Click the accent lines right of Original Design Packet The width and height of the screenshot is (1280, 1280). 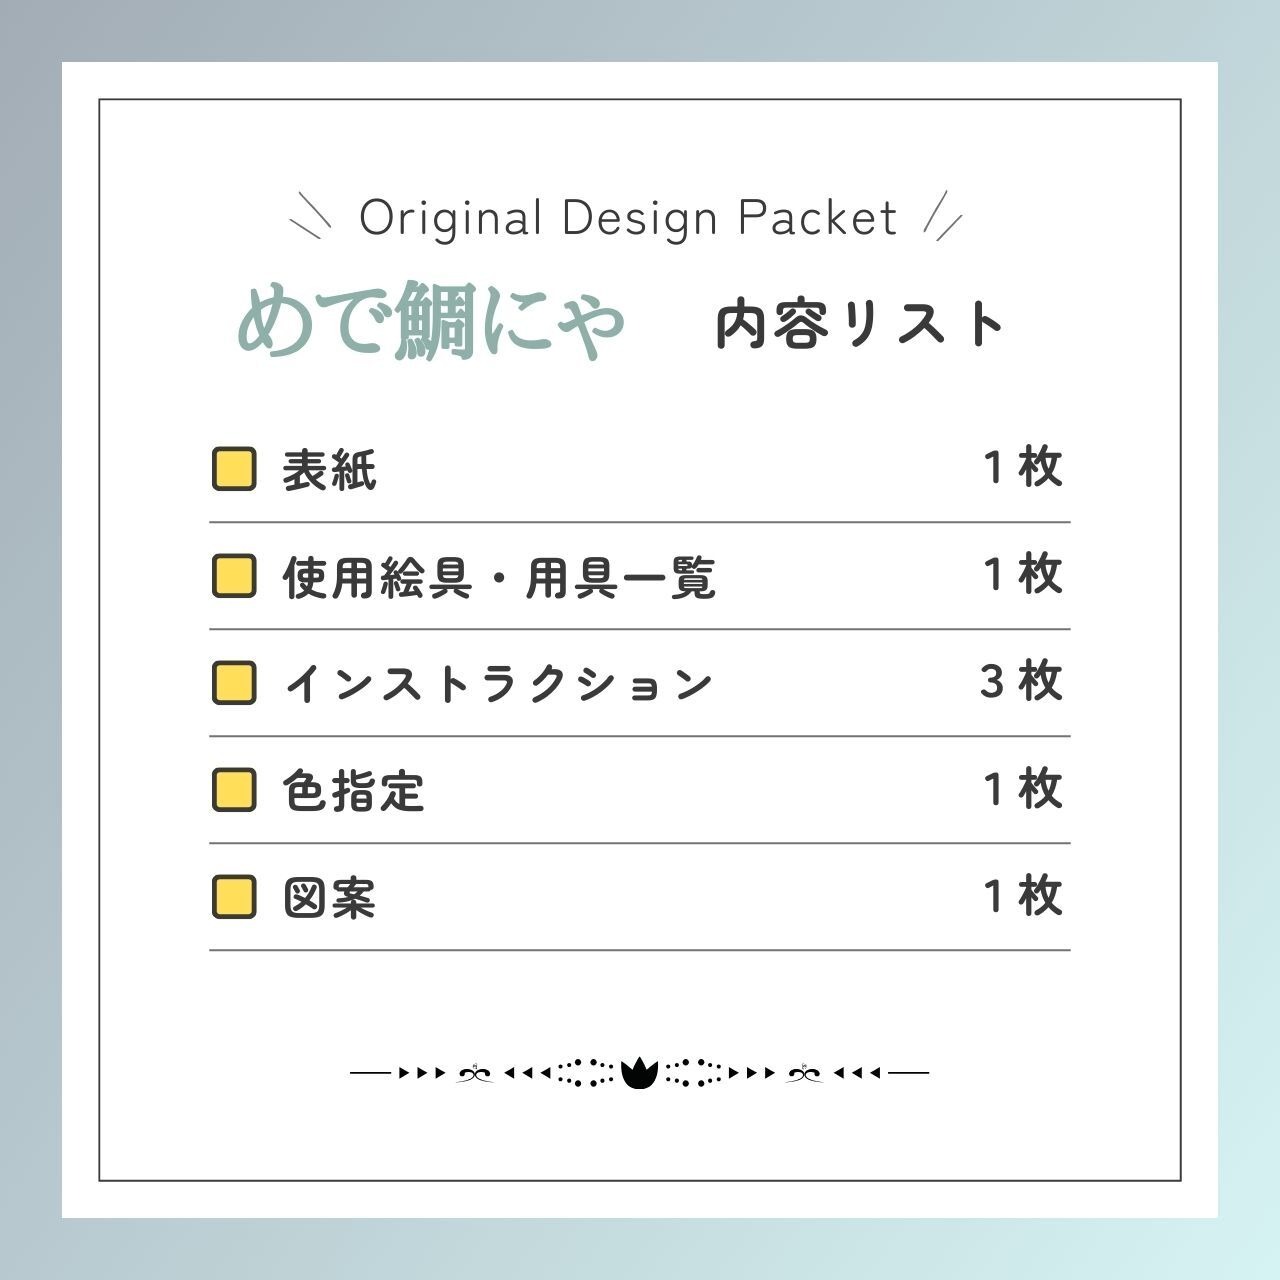click(942, 215)
